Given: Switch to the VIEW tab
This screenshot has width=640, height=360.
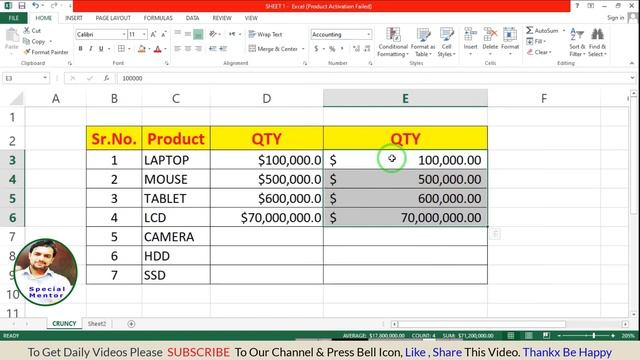Looking at the screenshot, I should click(251, 18).
